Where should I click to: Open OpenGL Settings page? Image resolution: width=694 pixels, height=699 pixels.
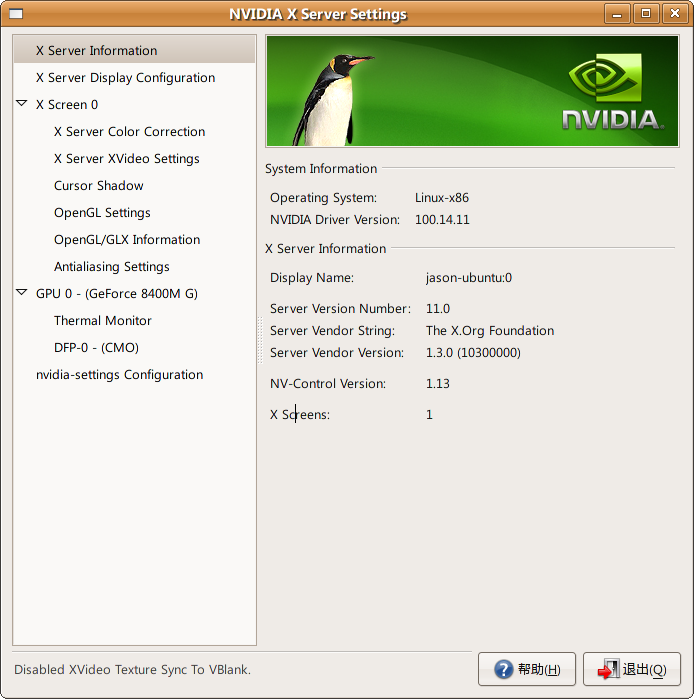click(102, 213)
